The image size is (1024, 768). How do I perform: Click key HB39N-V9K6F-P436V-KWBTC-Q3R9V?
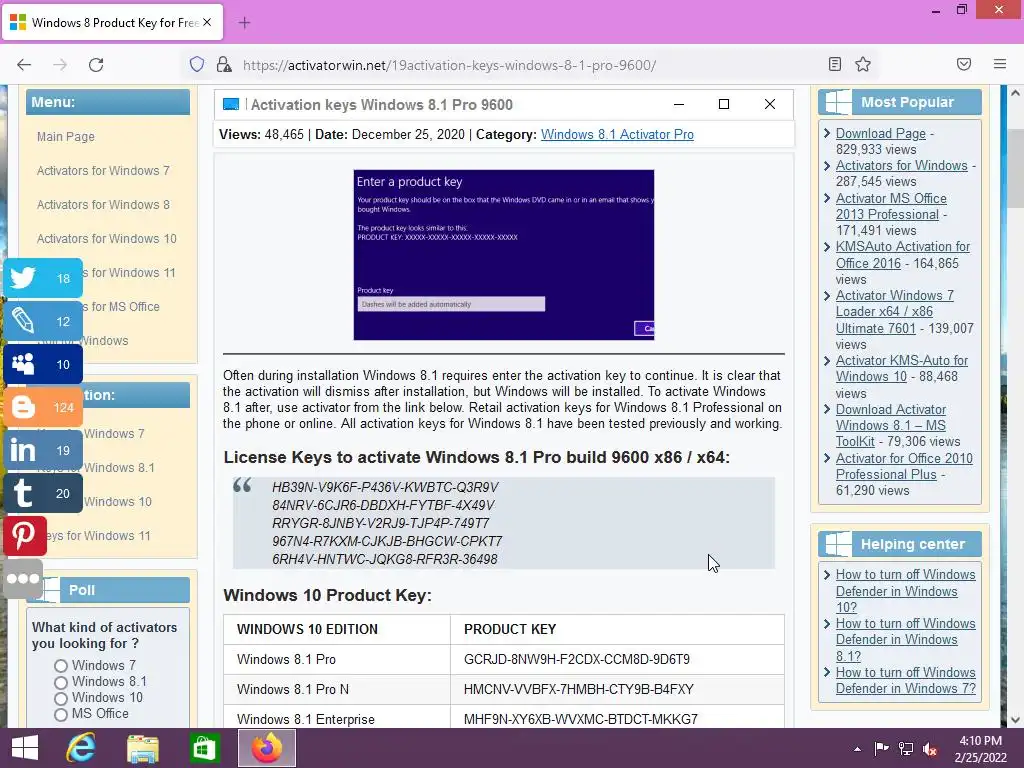coord(385,487)
